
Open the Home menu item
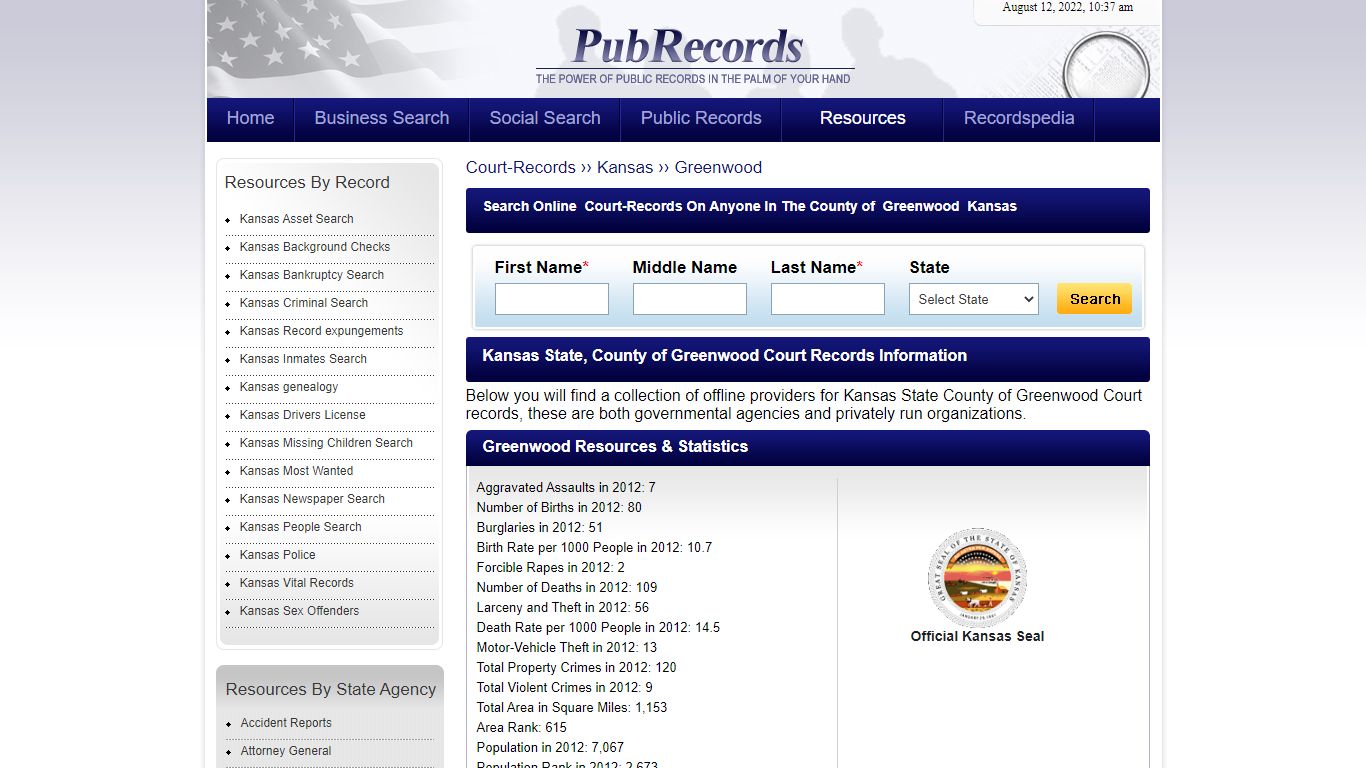[250, 118]
